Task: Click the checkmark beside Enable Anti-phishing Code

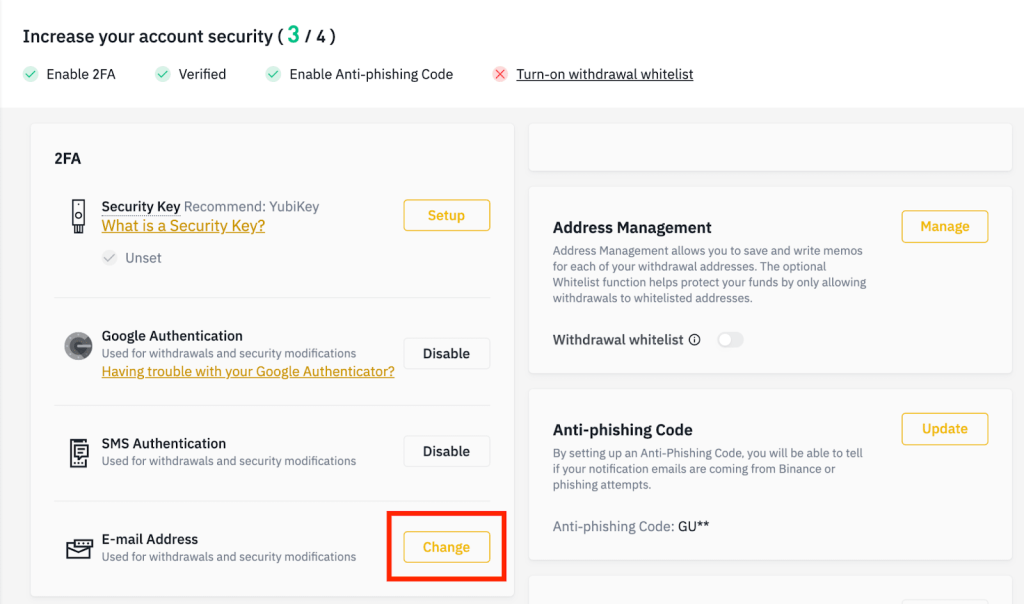Action: pyautogui.click(x=272, y=74)
